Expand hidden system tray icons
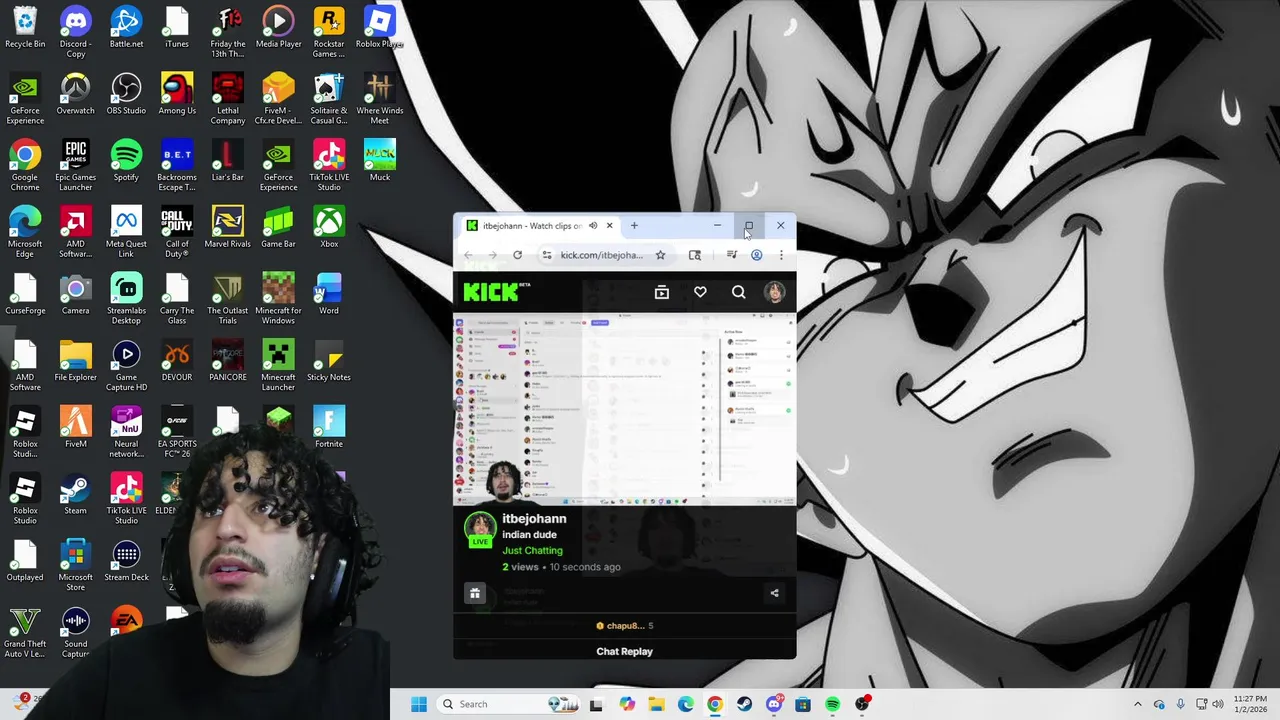The image size is (1280, 720). coord(1137,704)
